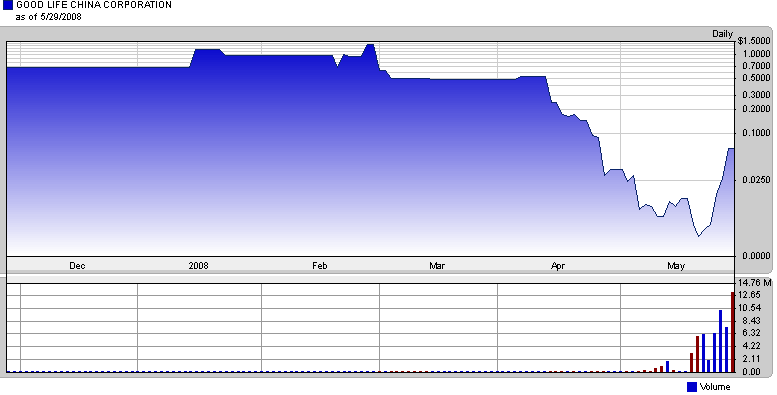Viewport: 777px width, 395px height.
Task: Click the blue Volume legend square
Action: click(x=692, y=387)
